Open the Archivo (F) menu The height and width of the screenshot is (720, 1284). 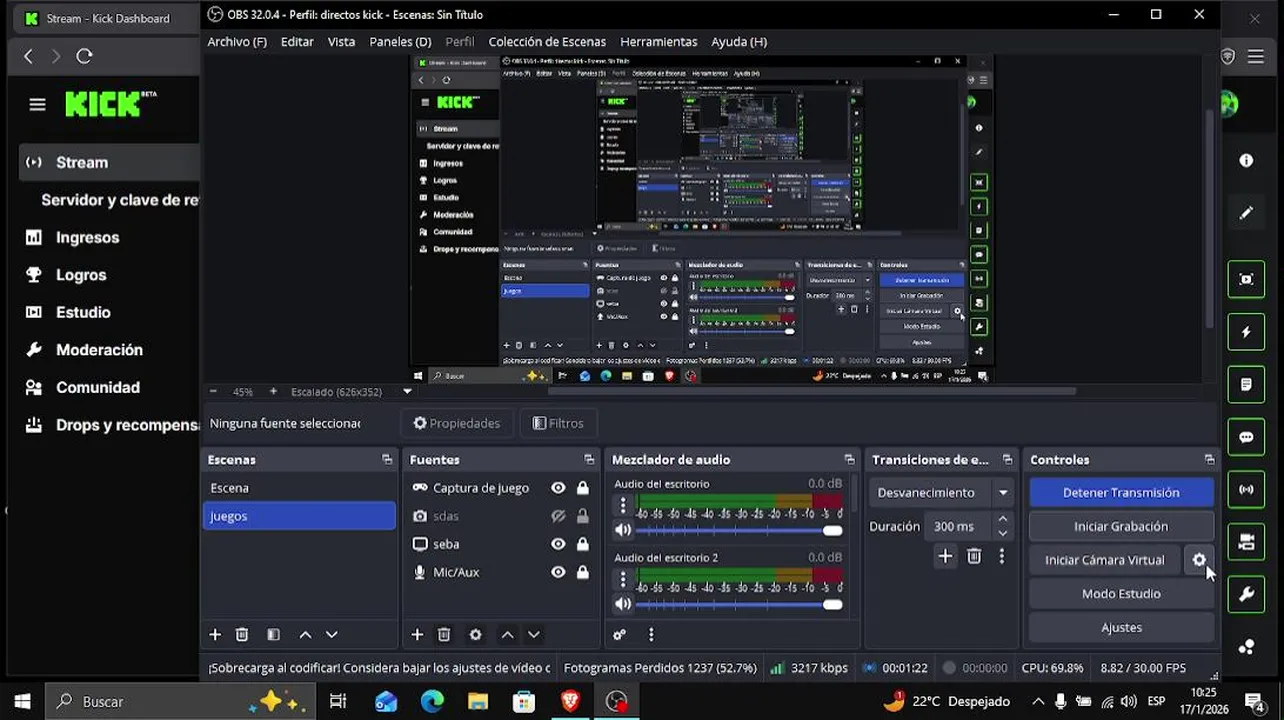[237, 42]
